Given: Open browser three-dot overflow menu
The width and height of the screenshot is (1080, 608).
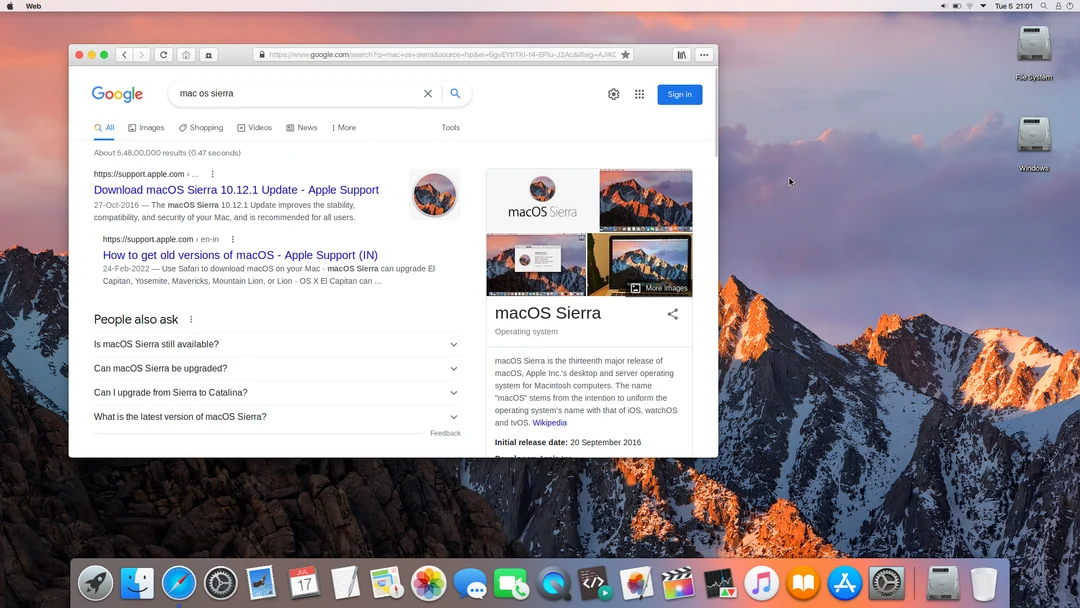Looking at the screenshot, I should click(705, 55).
